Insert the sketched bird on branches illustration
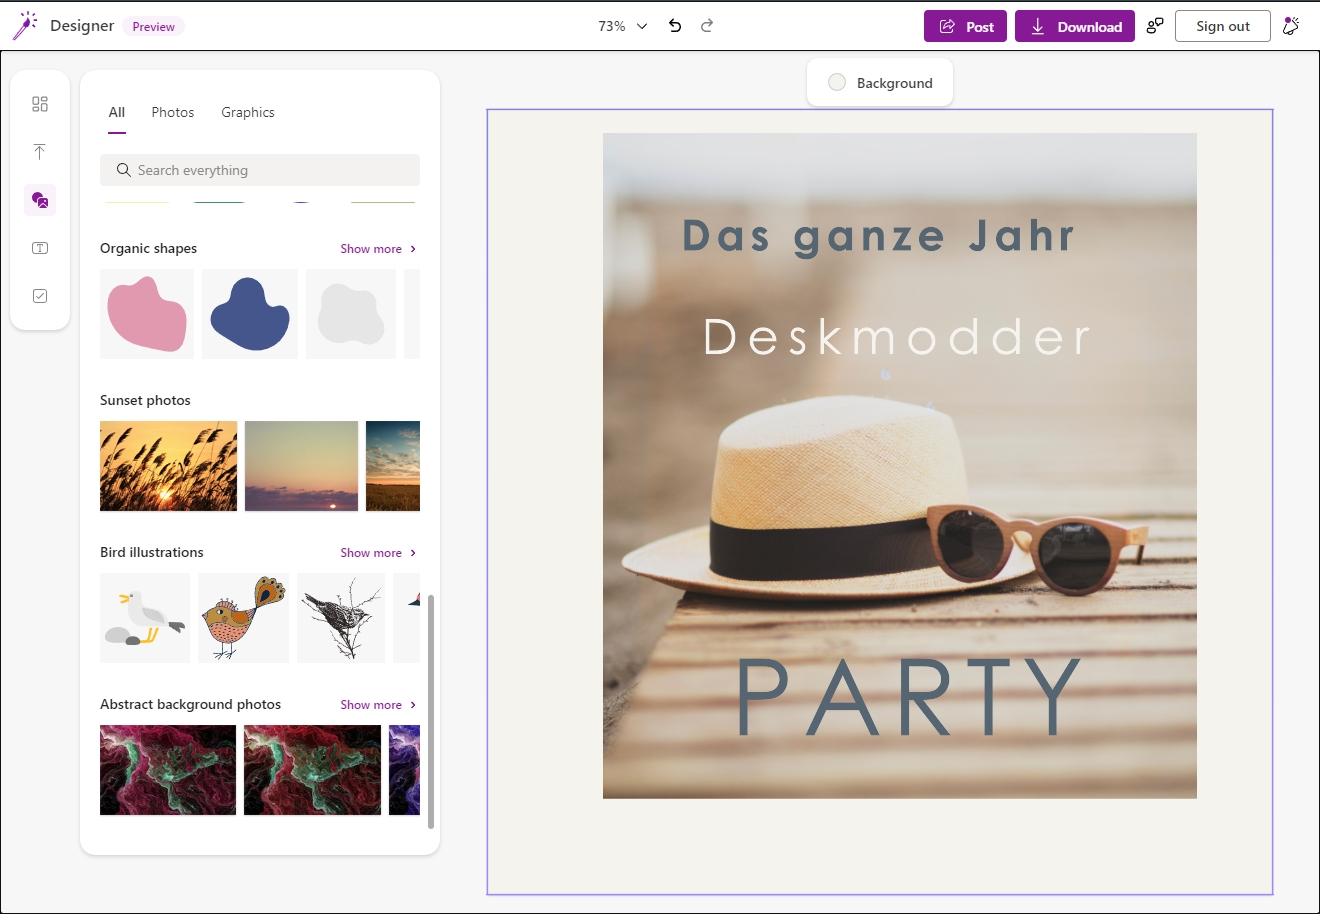 pos(341,618)
